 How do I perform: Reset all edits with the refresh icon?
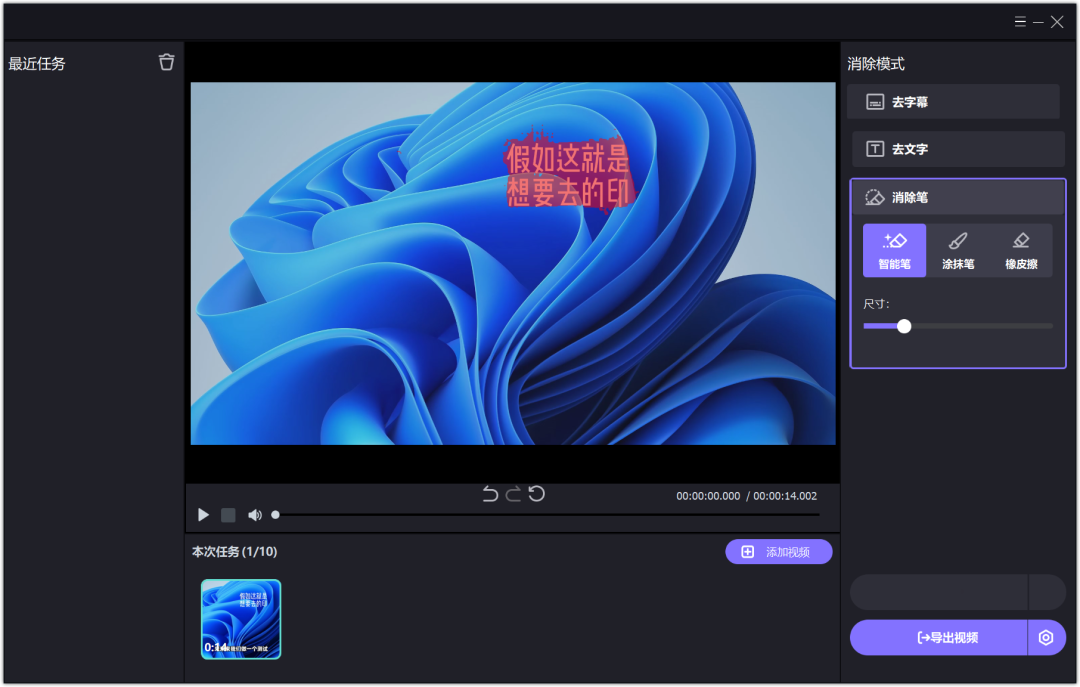537,493
